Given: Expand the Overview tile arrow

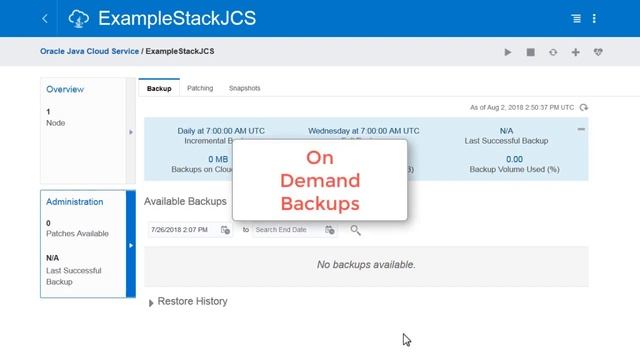Looking at the screenshot, I should pyautogui.click(x=131, y=132).
